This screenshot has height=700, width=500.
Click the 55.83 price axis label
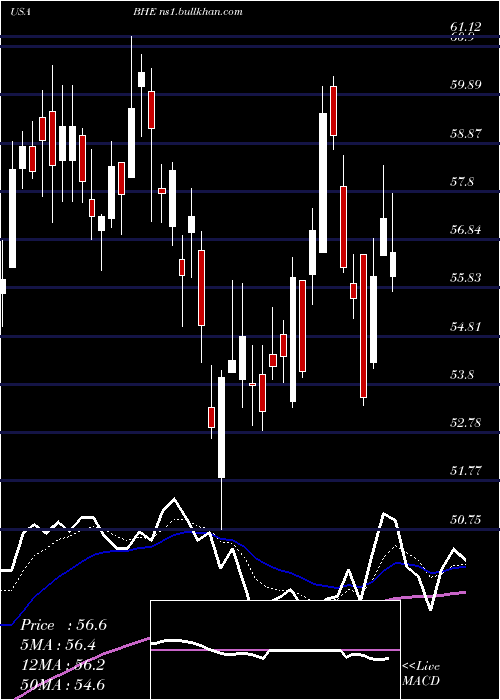pyautogui.click(x=466, y=278)
